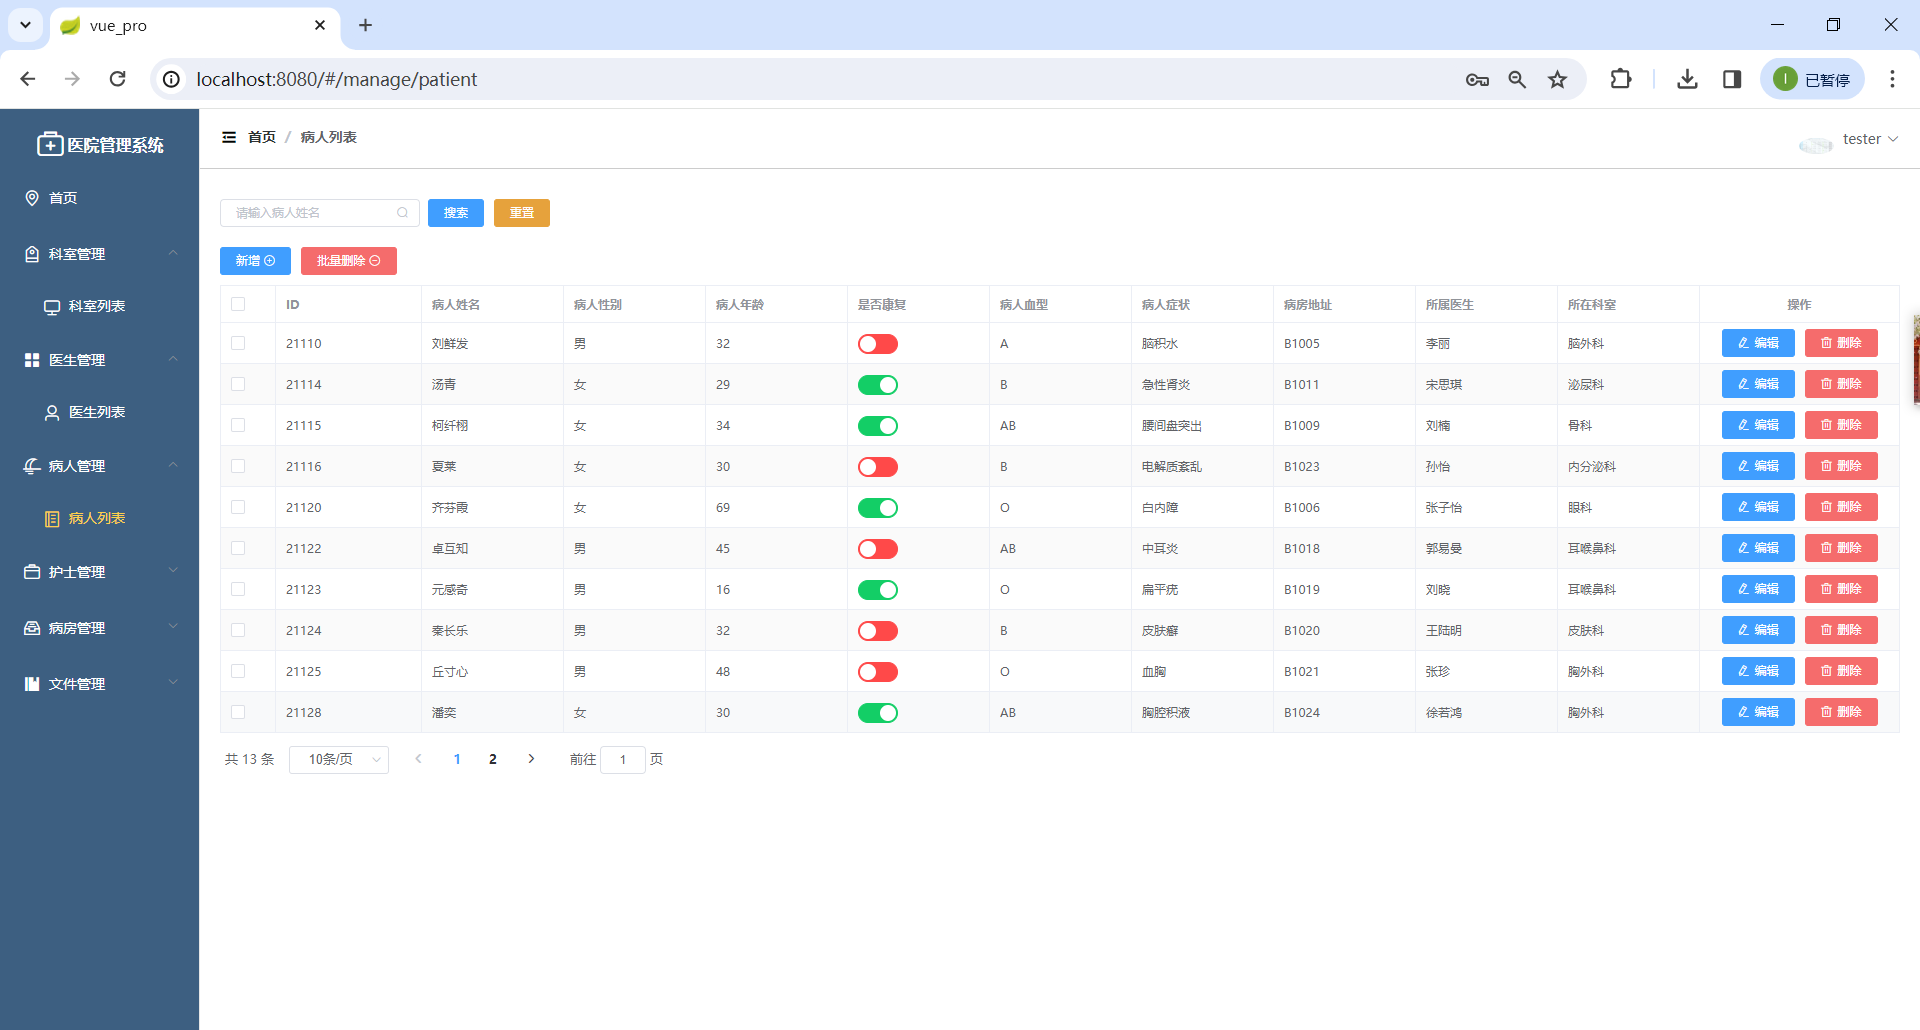The width and height of the screenshot is (1920, 1030).
Task: Go back in browser history
Action: 28,79
